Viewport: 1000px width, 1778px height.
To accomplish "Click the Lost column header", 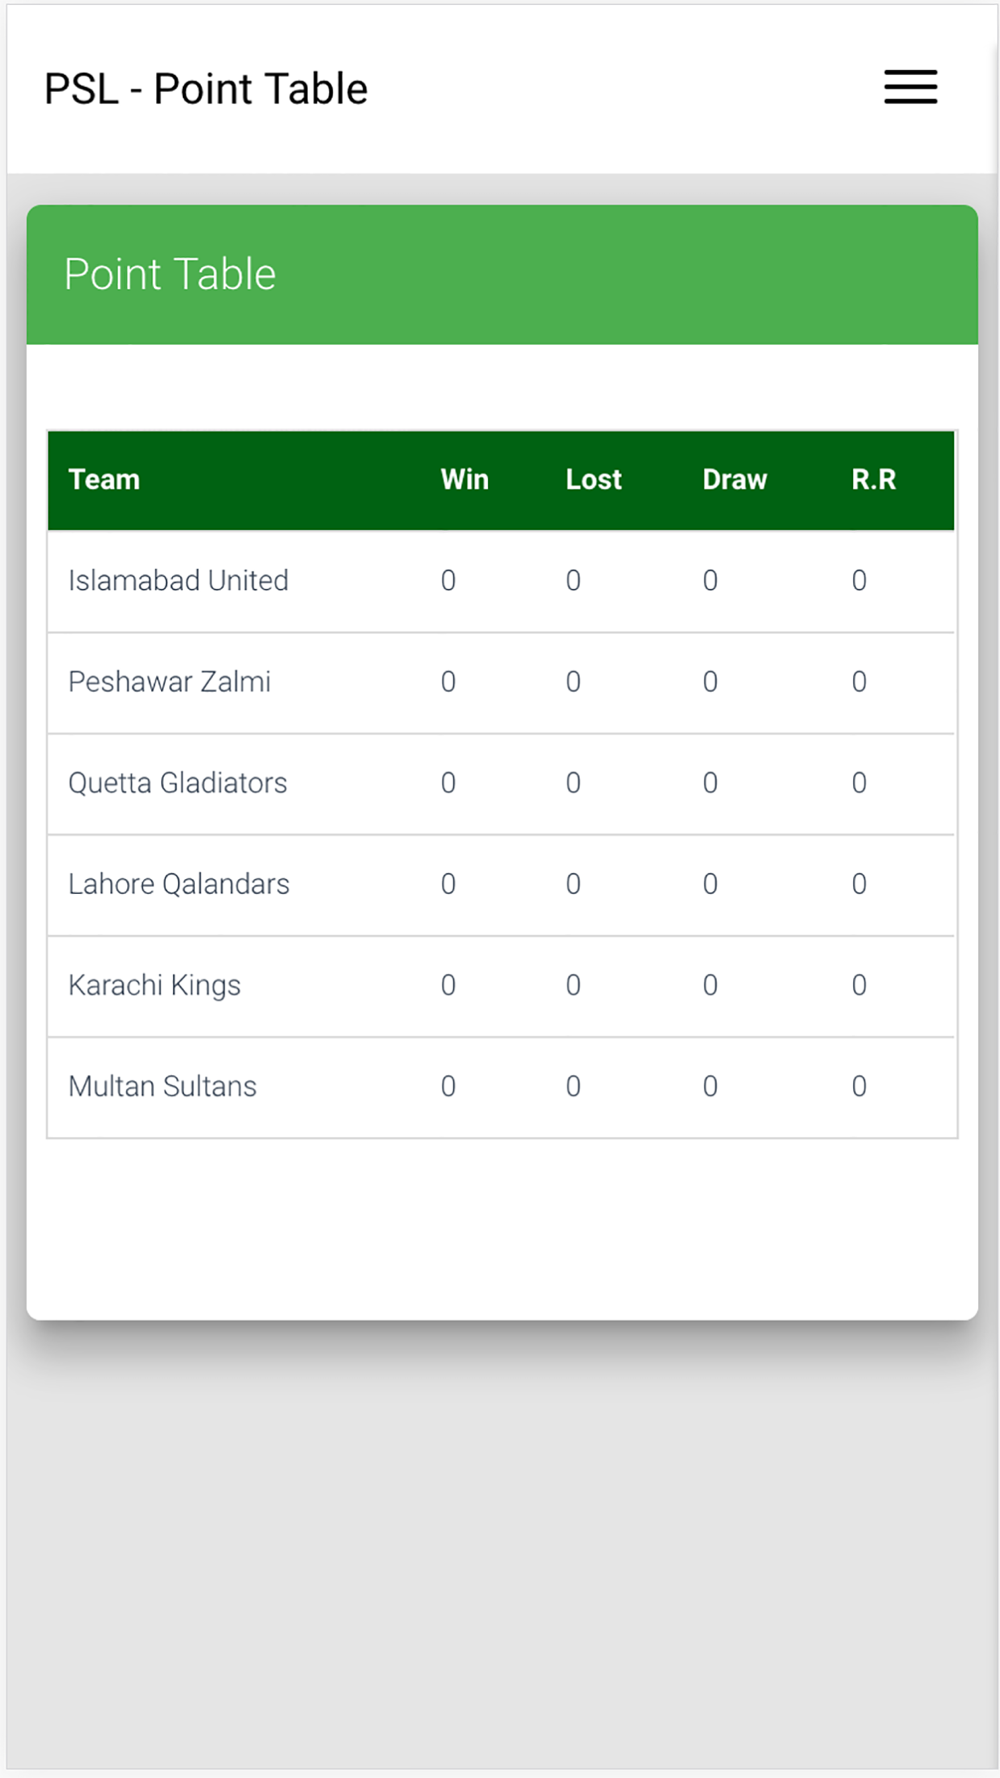I will 593,480.
